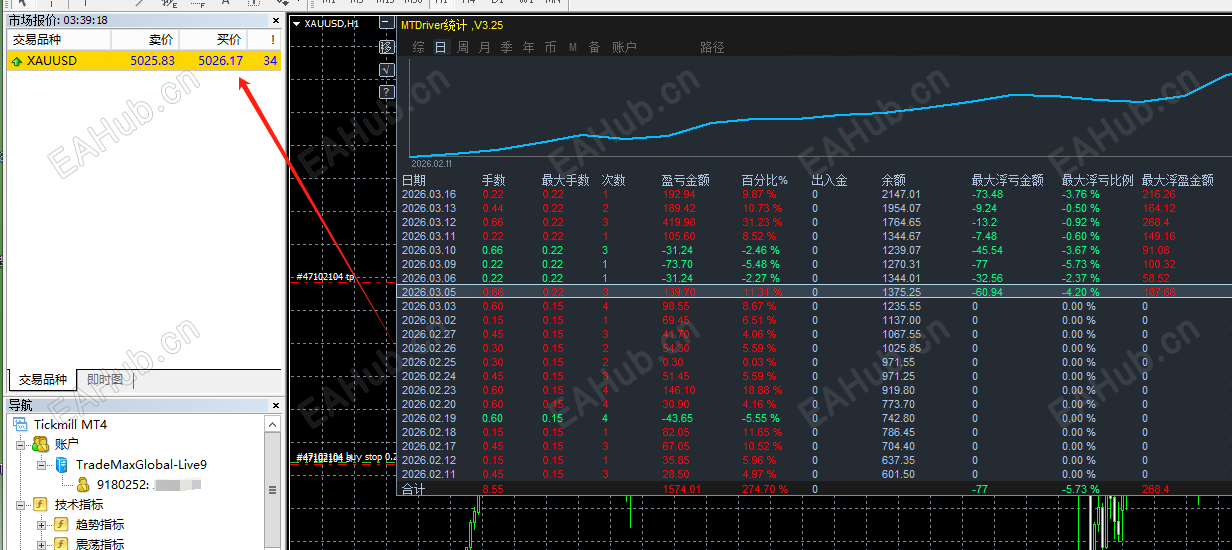Image resolution: width=1232 pixels, height=550 pixels.
Task: Switch to the 备 tab in MTDriver
Action: 595,47
